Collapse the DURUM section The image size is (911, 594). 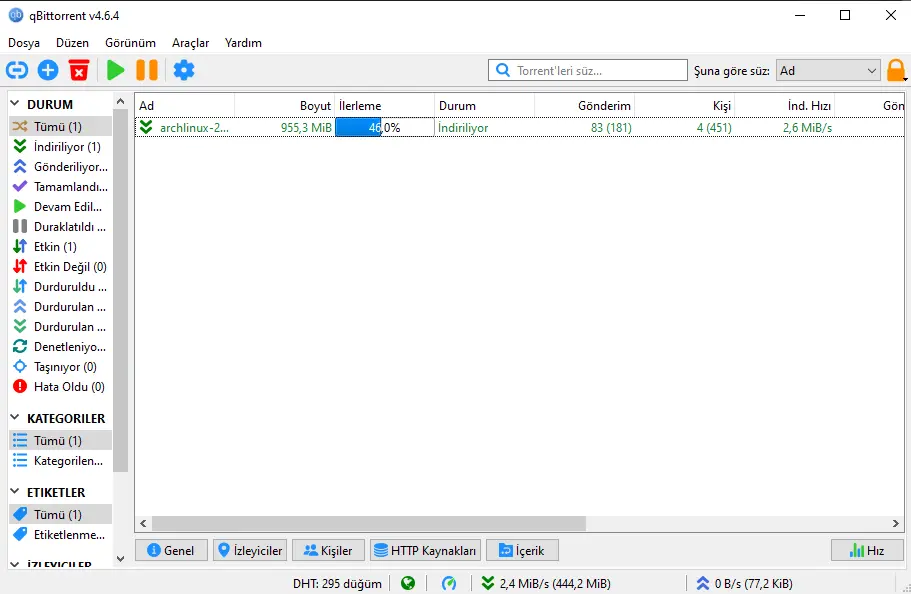(15, 104)
